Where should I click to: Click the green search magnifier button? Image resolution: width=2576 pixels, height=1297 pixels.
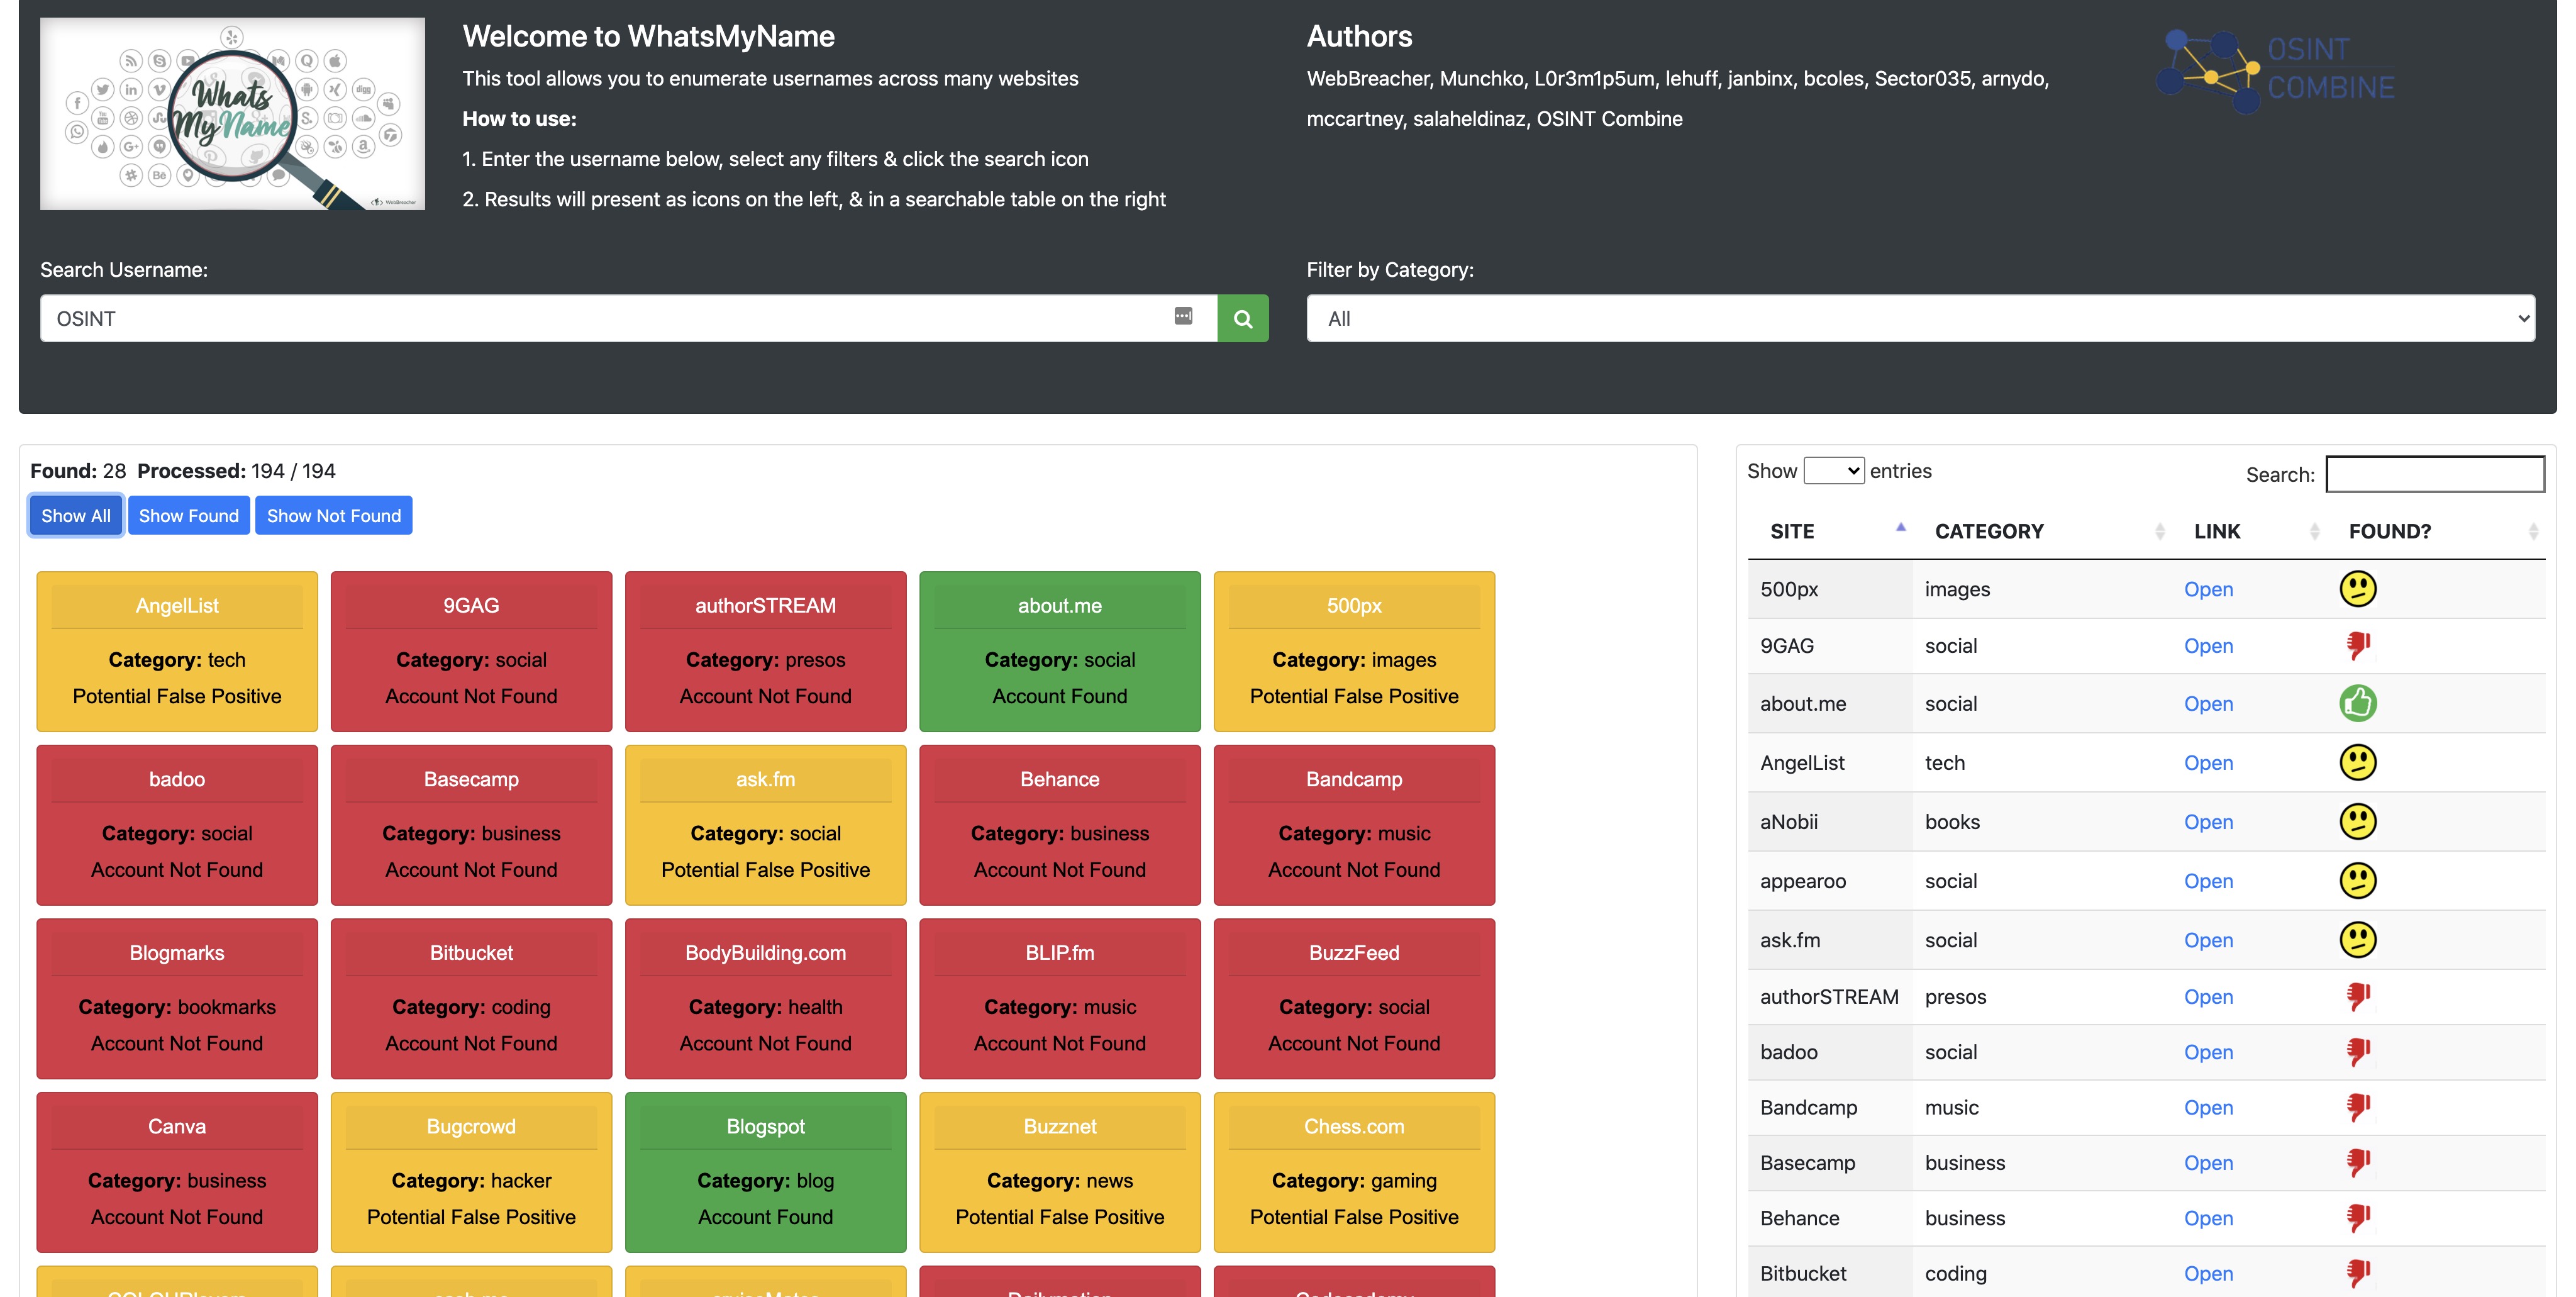[x=1242, y=318]
